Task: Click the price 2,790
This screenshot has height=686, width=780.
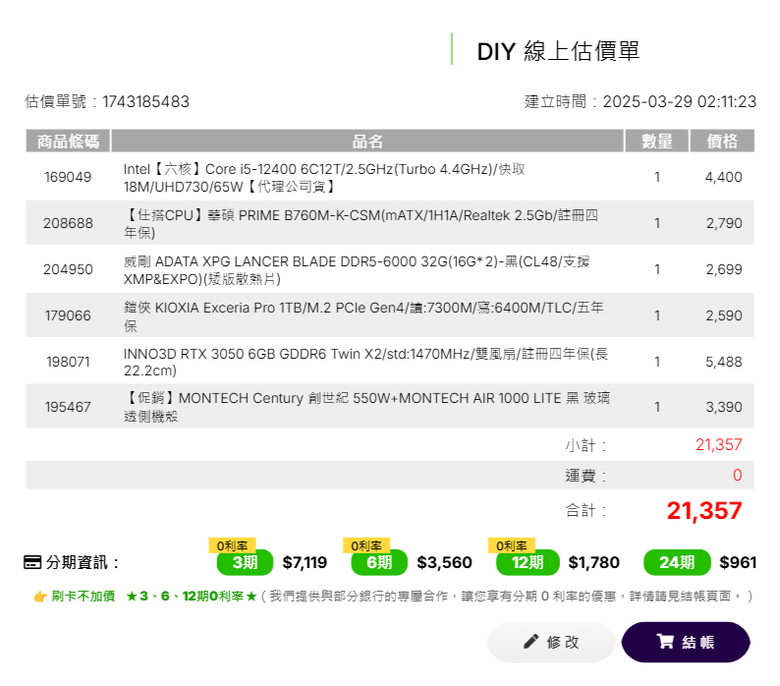Action: click(x=724, y=223)
